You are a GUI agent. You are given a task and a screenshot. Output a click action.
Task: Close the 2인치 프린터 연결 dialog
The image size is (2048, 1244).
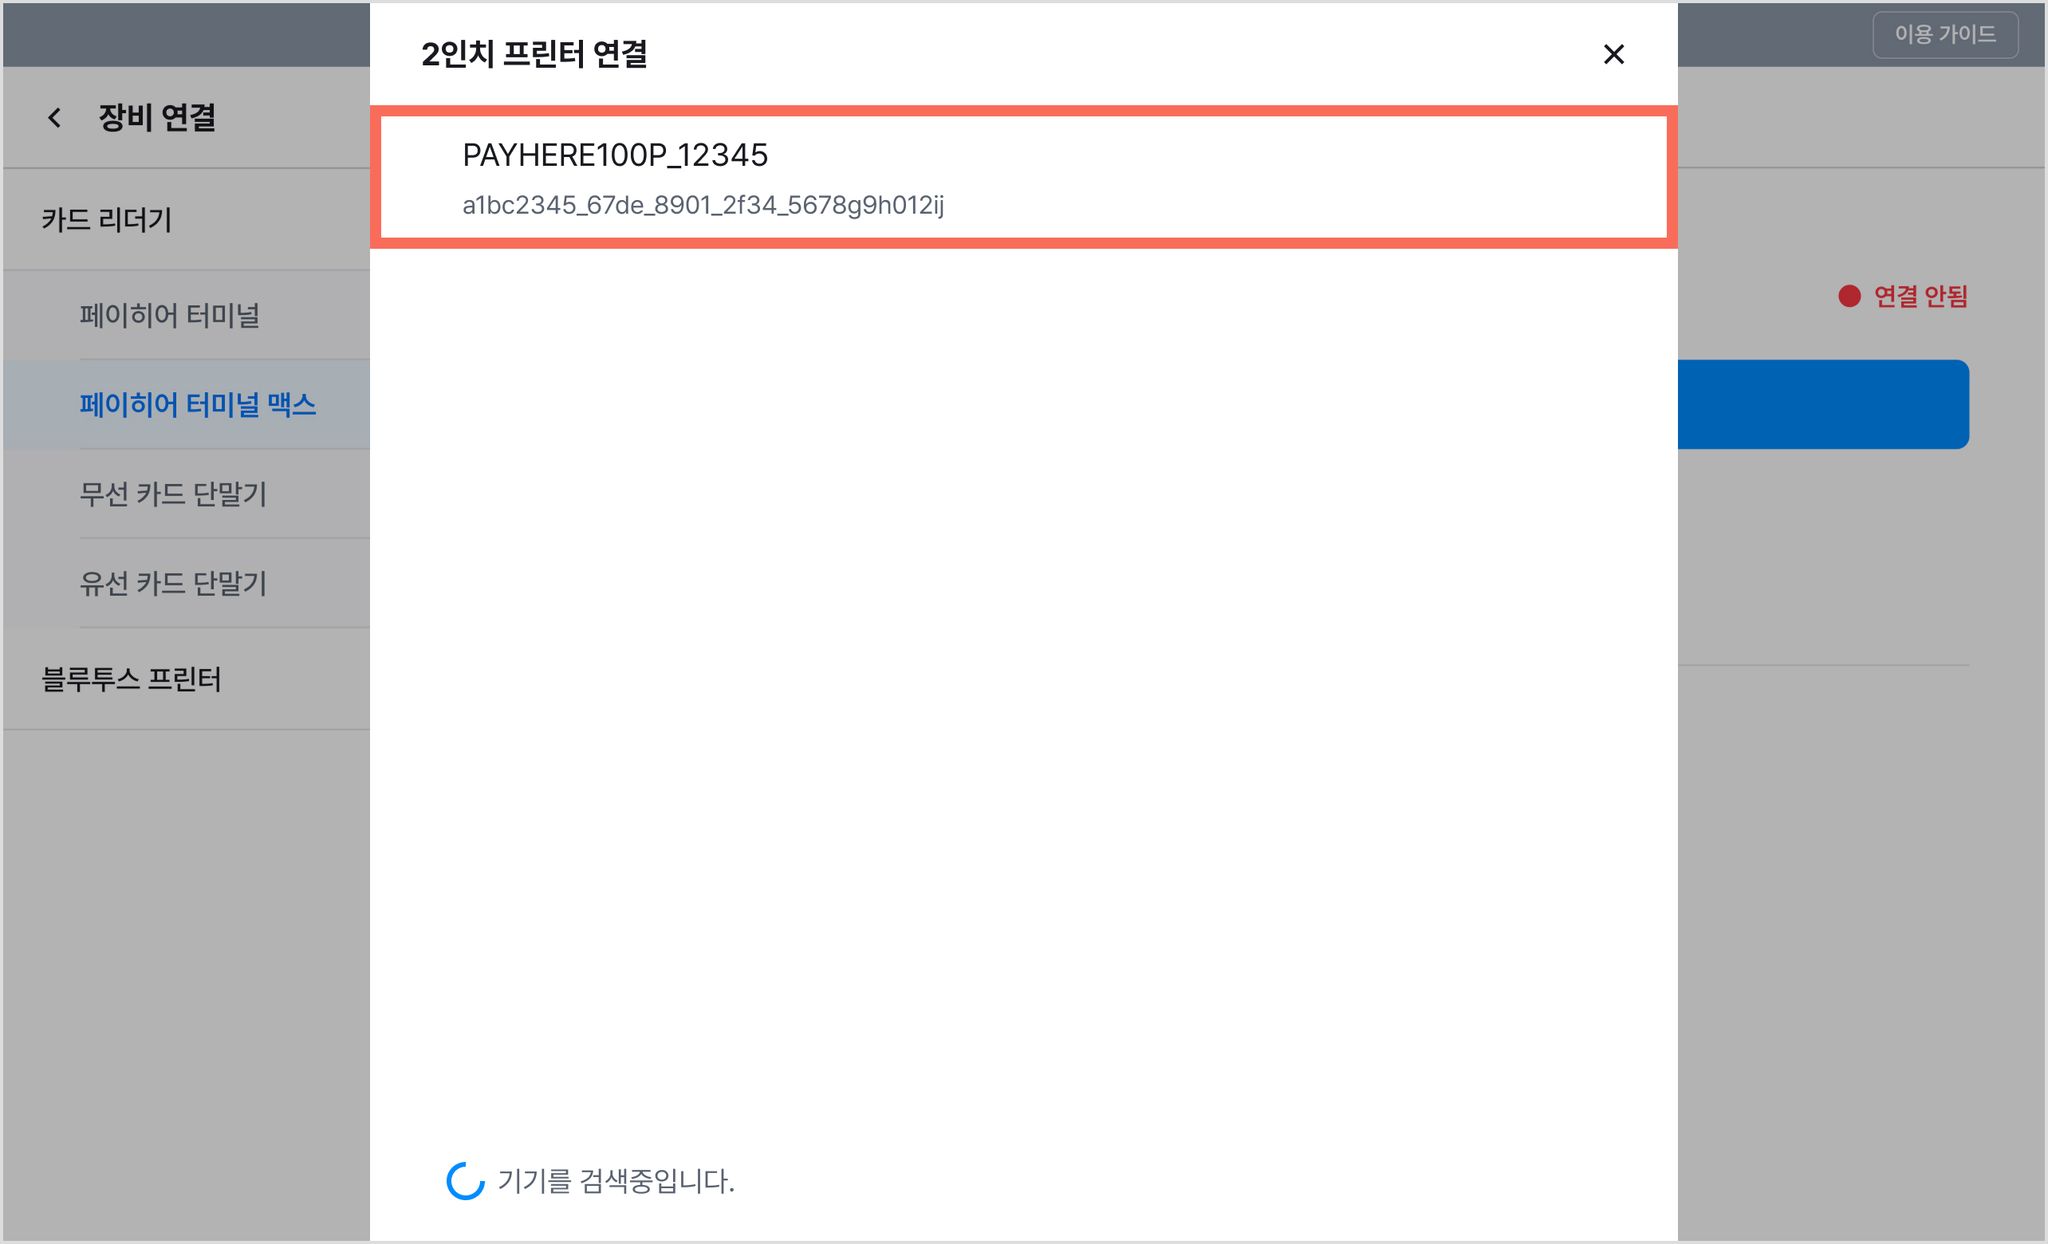point(1613,54)
